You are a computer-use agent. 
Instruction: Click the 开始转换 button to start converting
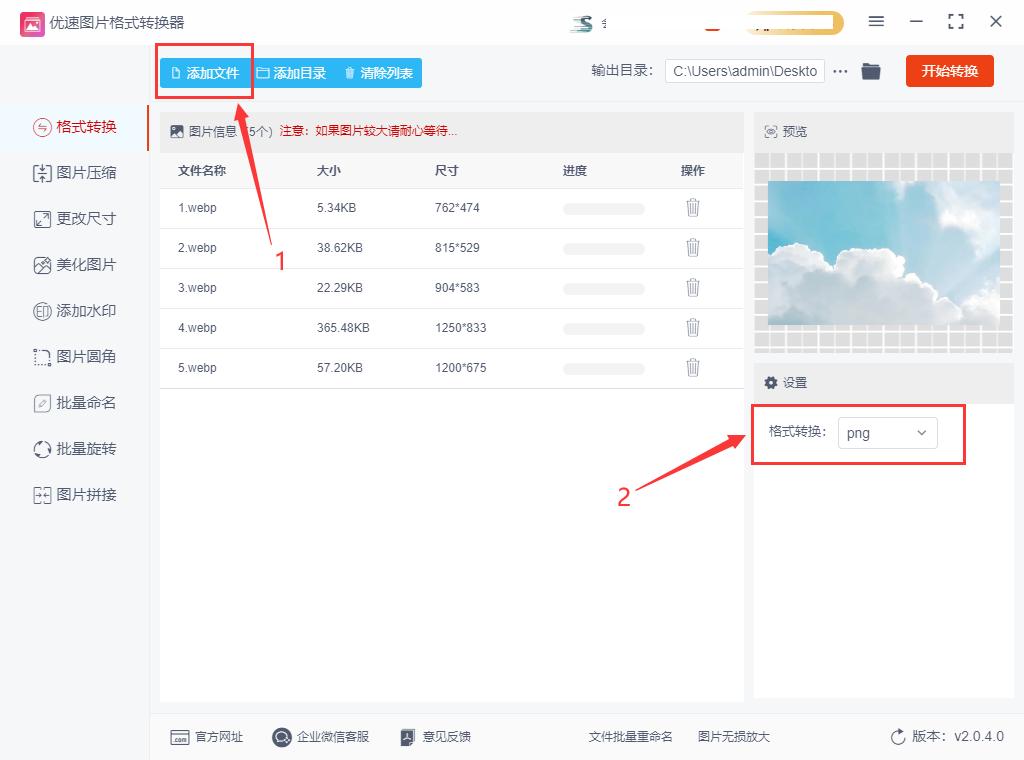(x=949, y=71)
